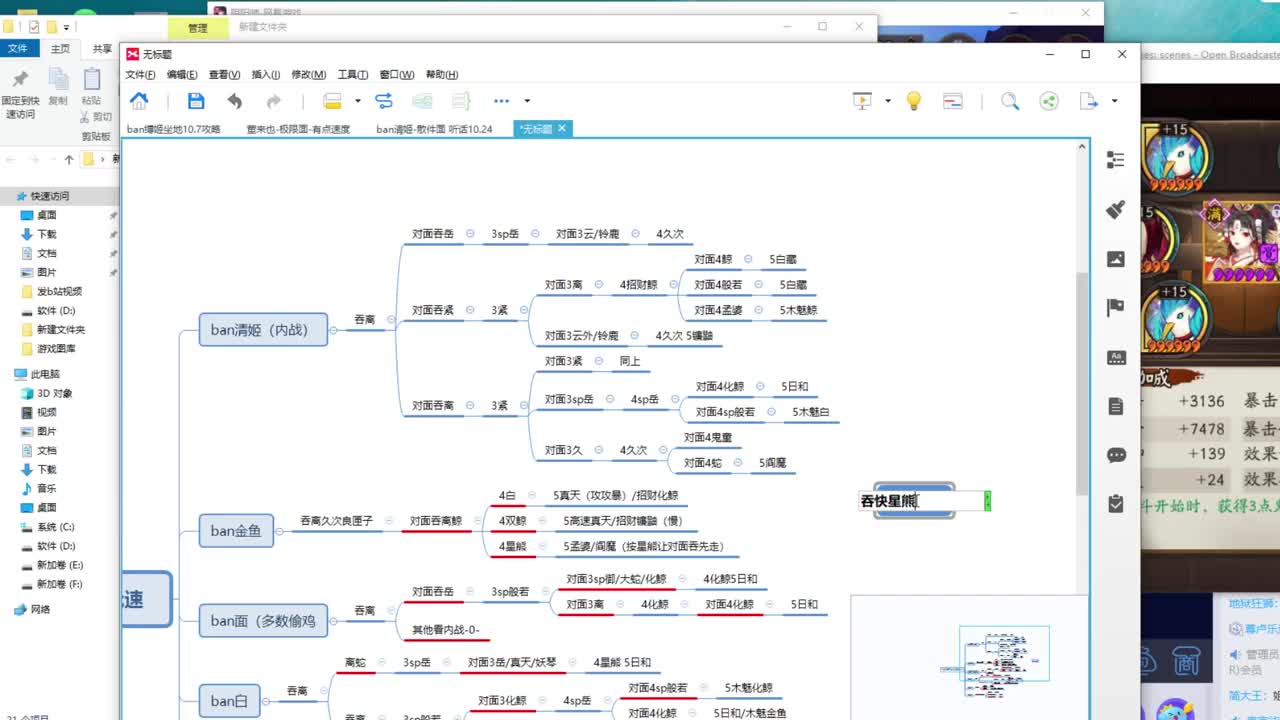Select the format paintbrush in the right sidebar
The width and height of the screenshot is (1280, 720).
(x=1116, y=210)
